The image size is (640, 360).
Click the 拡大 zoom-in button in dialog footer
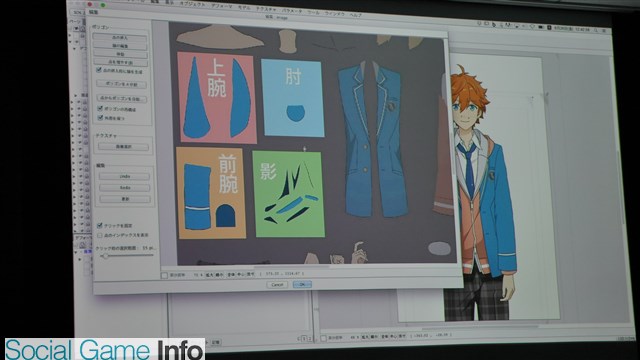[209, 275]
